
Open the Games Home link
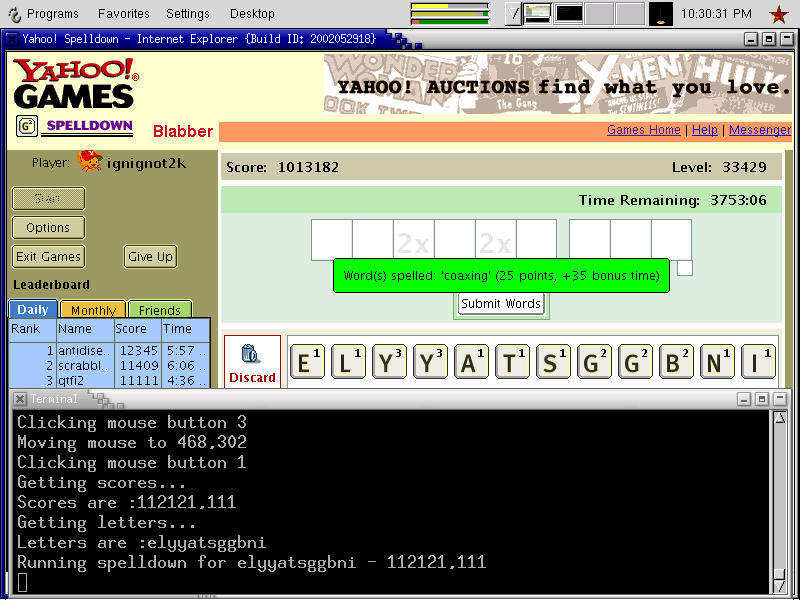pos(643,130)
